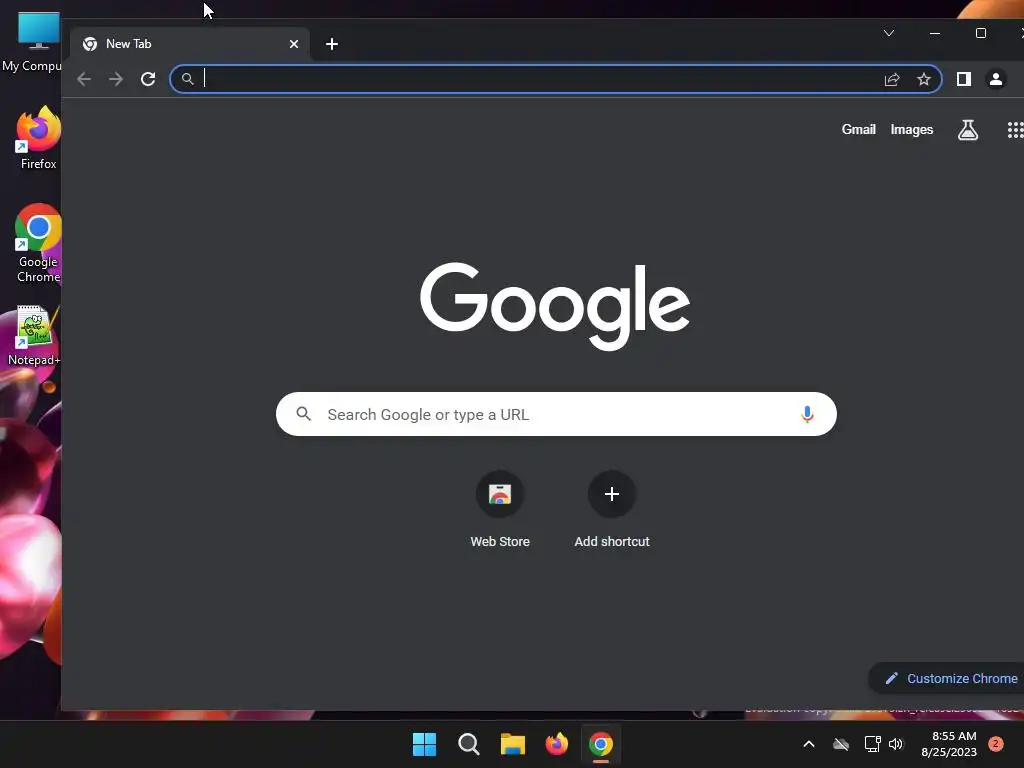This screenshot has width=1024, height=768.
Task: Click the browser forward arrow
Action: tap(116, 79)
